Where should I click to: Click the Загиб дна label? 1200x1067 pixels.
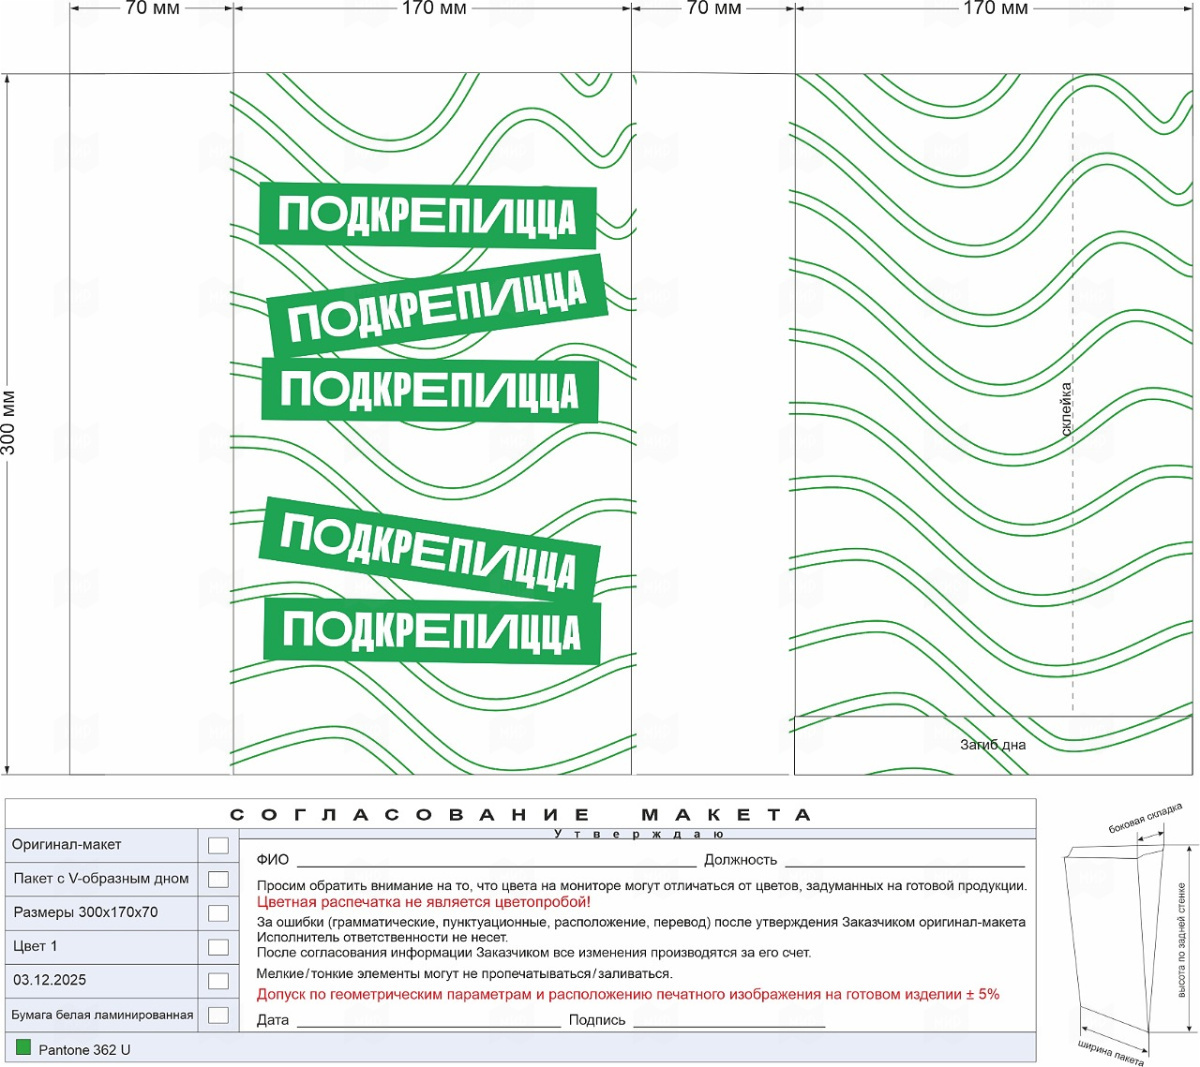point(993,745)
